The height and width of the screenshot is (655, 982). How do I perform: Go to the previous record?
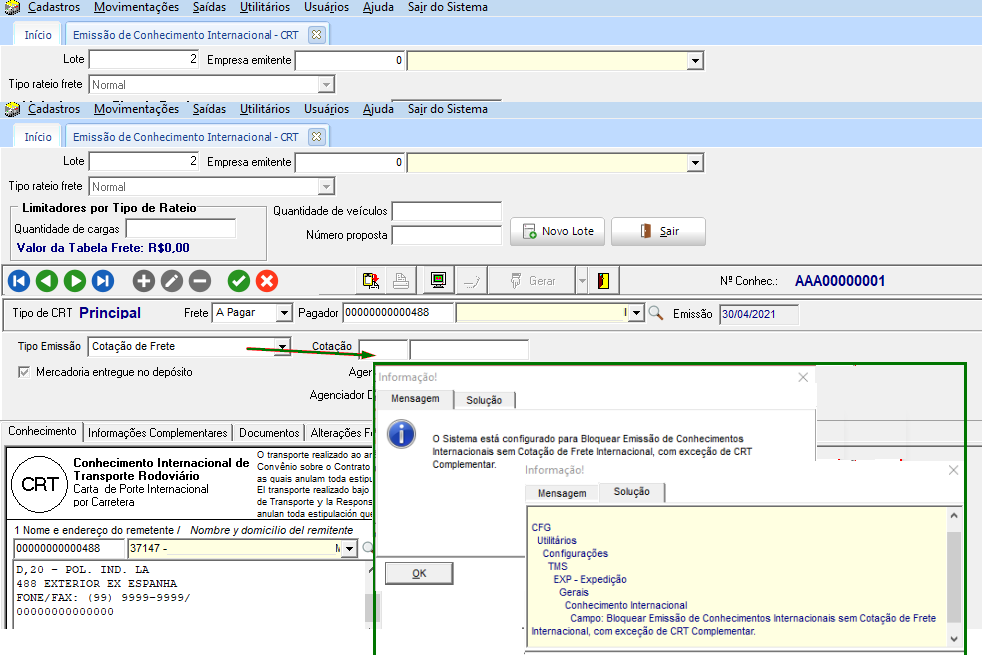click(x=47, y=281)
